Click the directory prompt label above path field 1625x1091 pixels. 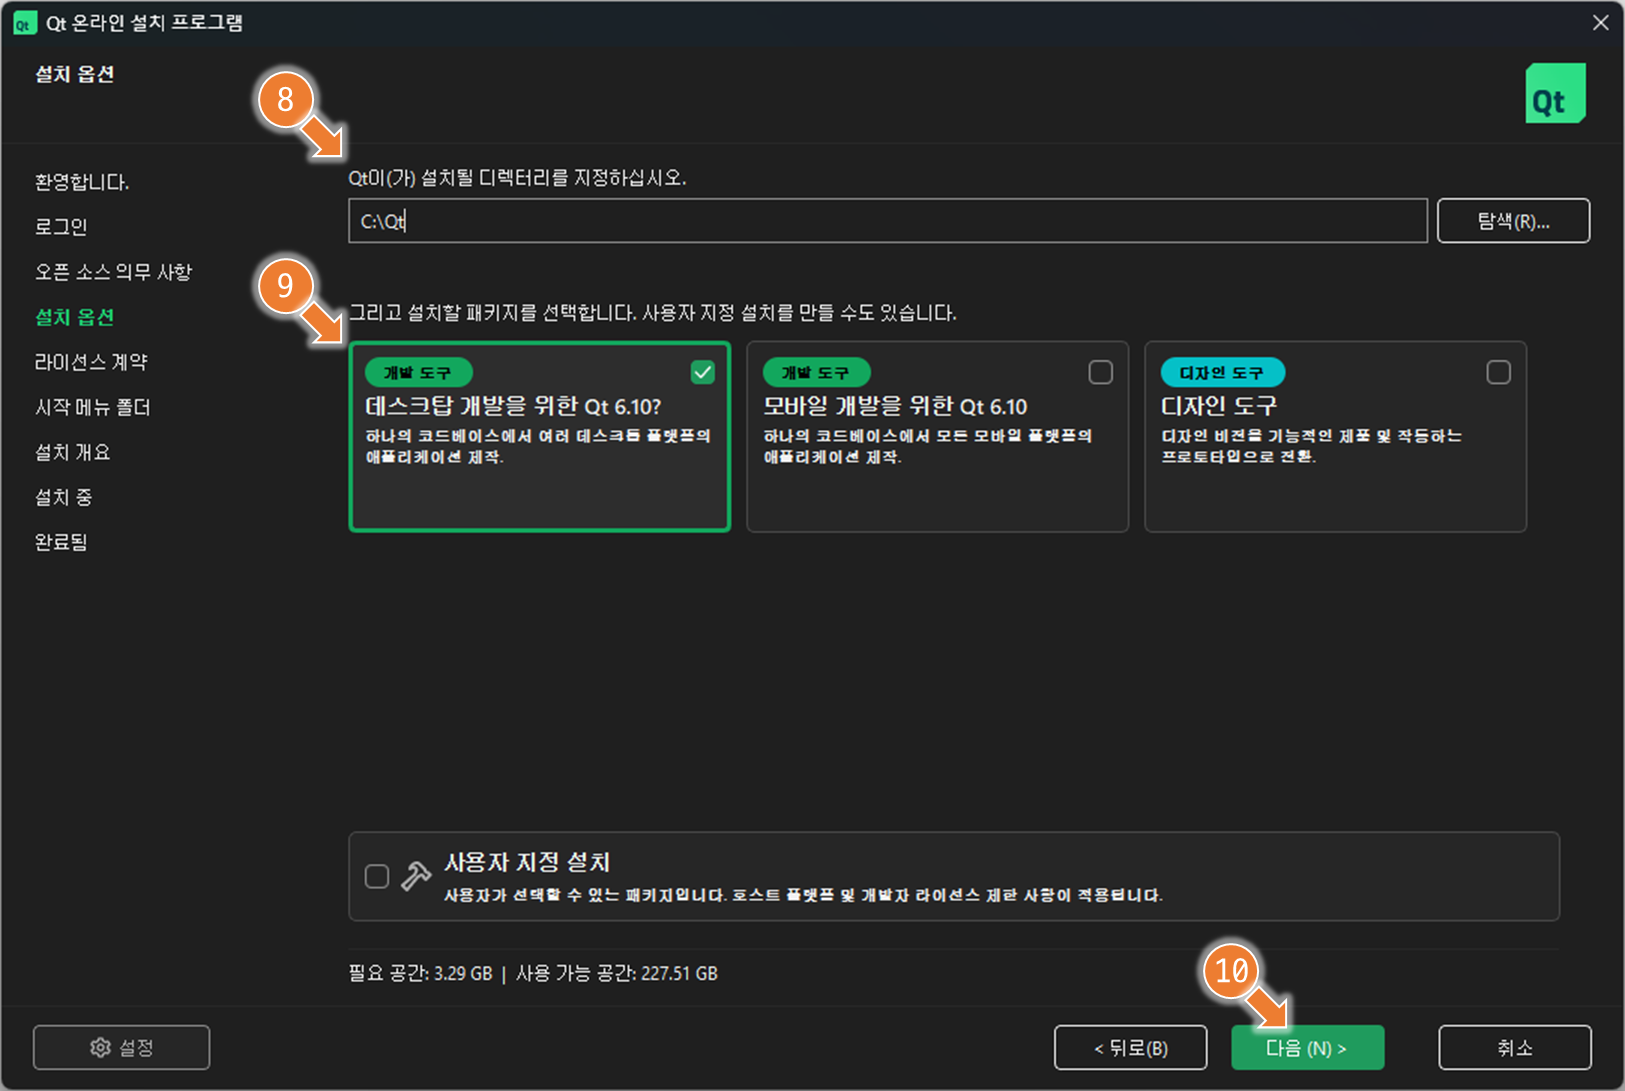pos(517,178)
